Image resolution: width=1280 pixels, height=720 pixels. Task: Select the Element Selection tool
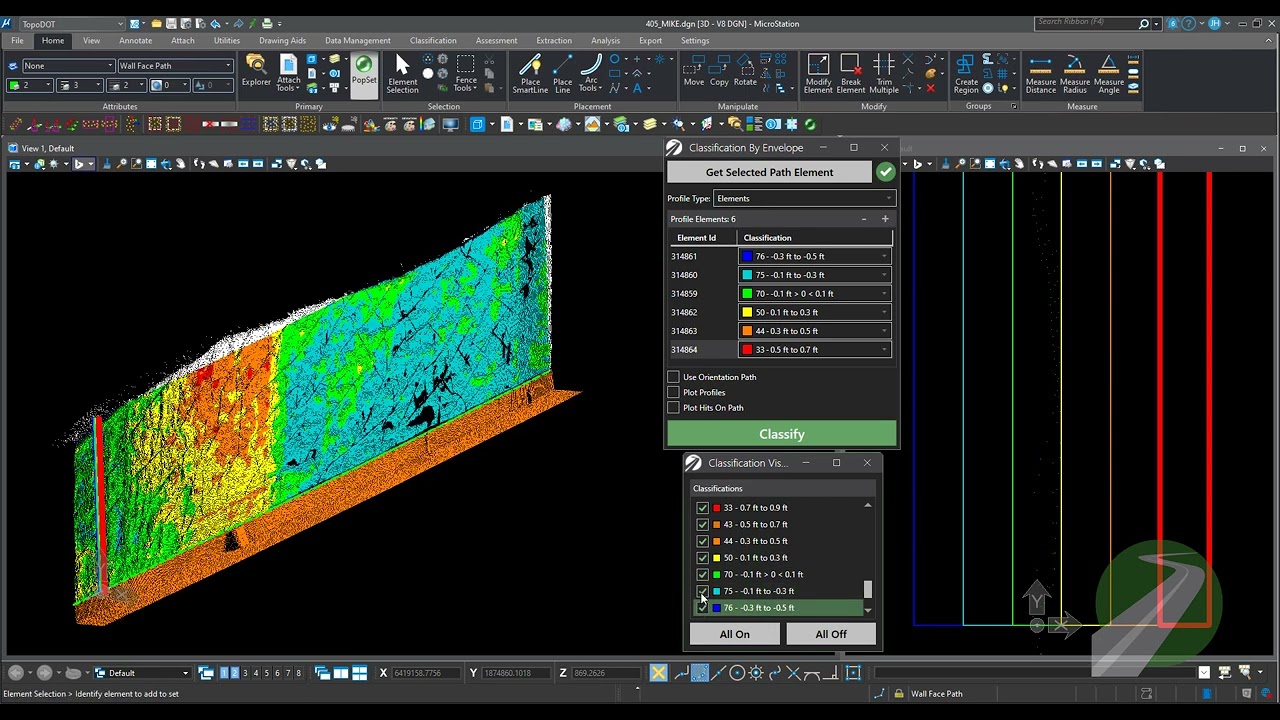point(402,74)
